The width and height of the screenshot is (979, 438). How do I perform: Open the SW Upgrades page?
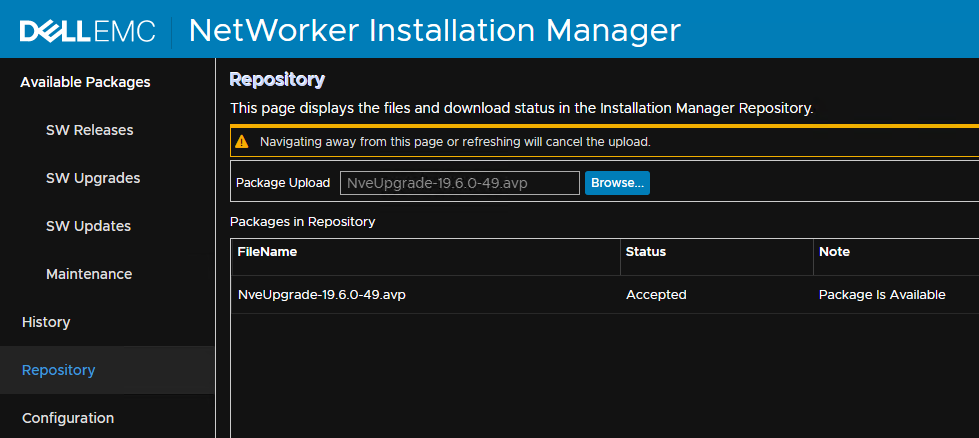pyautogui.click(x=93, y=178)
